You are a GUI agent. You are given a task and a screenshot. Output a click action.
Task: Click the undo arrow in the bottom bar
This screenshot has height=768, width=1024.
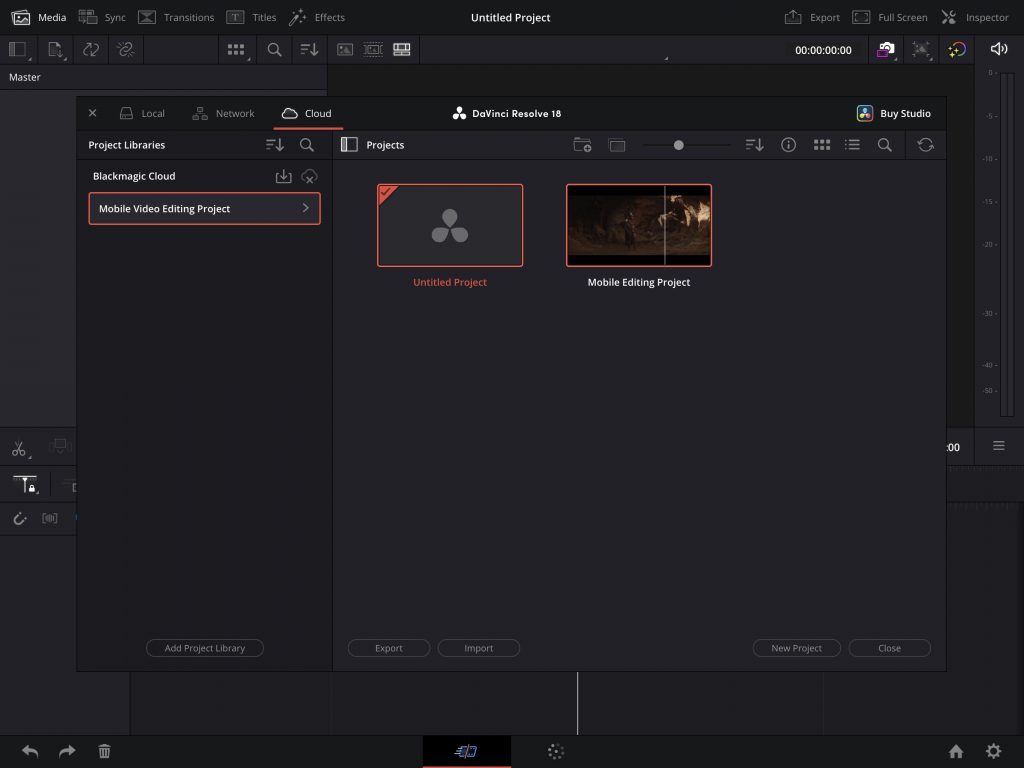click(x=30, y=752)
